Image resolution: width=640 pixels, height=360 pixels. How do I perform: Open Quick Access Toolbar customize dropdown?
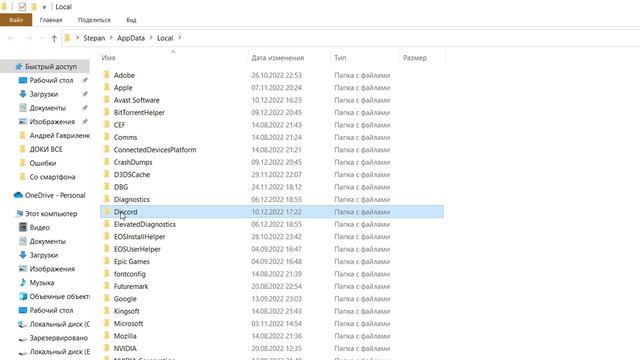pyautogui.click(x=44, y=7)
